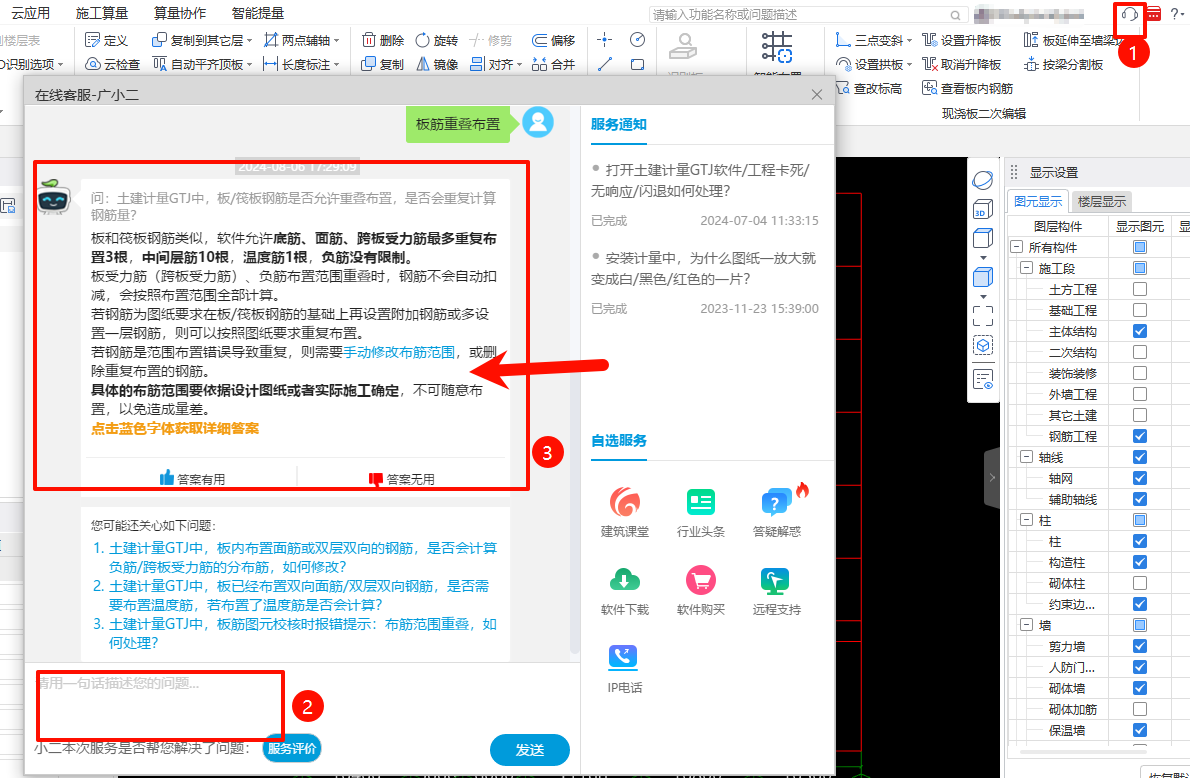Open the 施工算量 menu

coord(102,13)
